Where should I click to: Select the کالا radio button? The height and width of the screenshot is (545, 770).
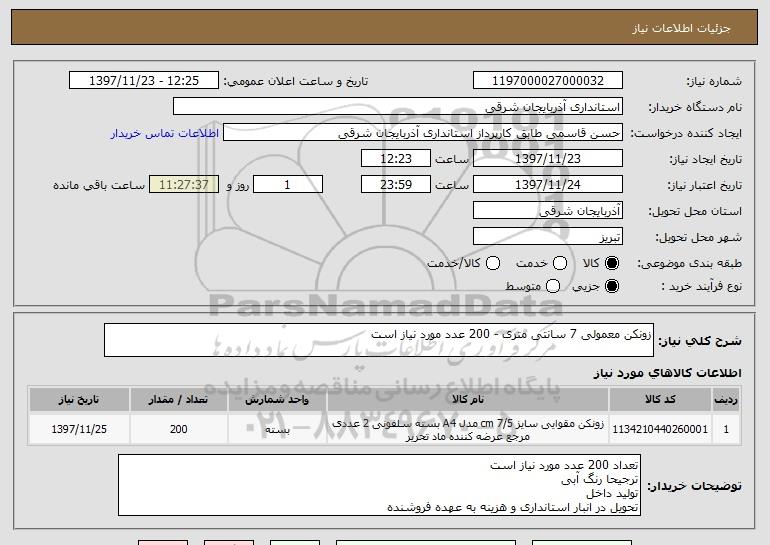pos(612,263)
